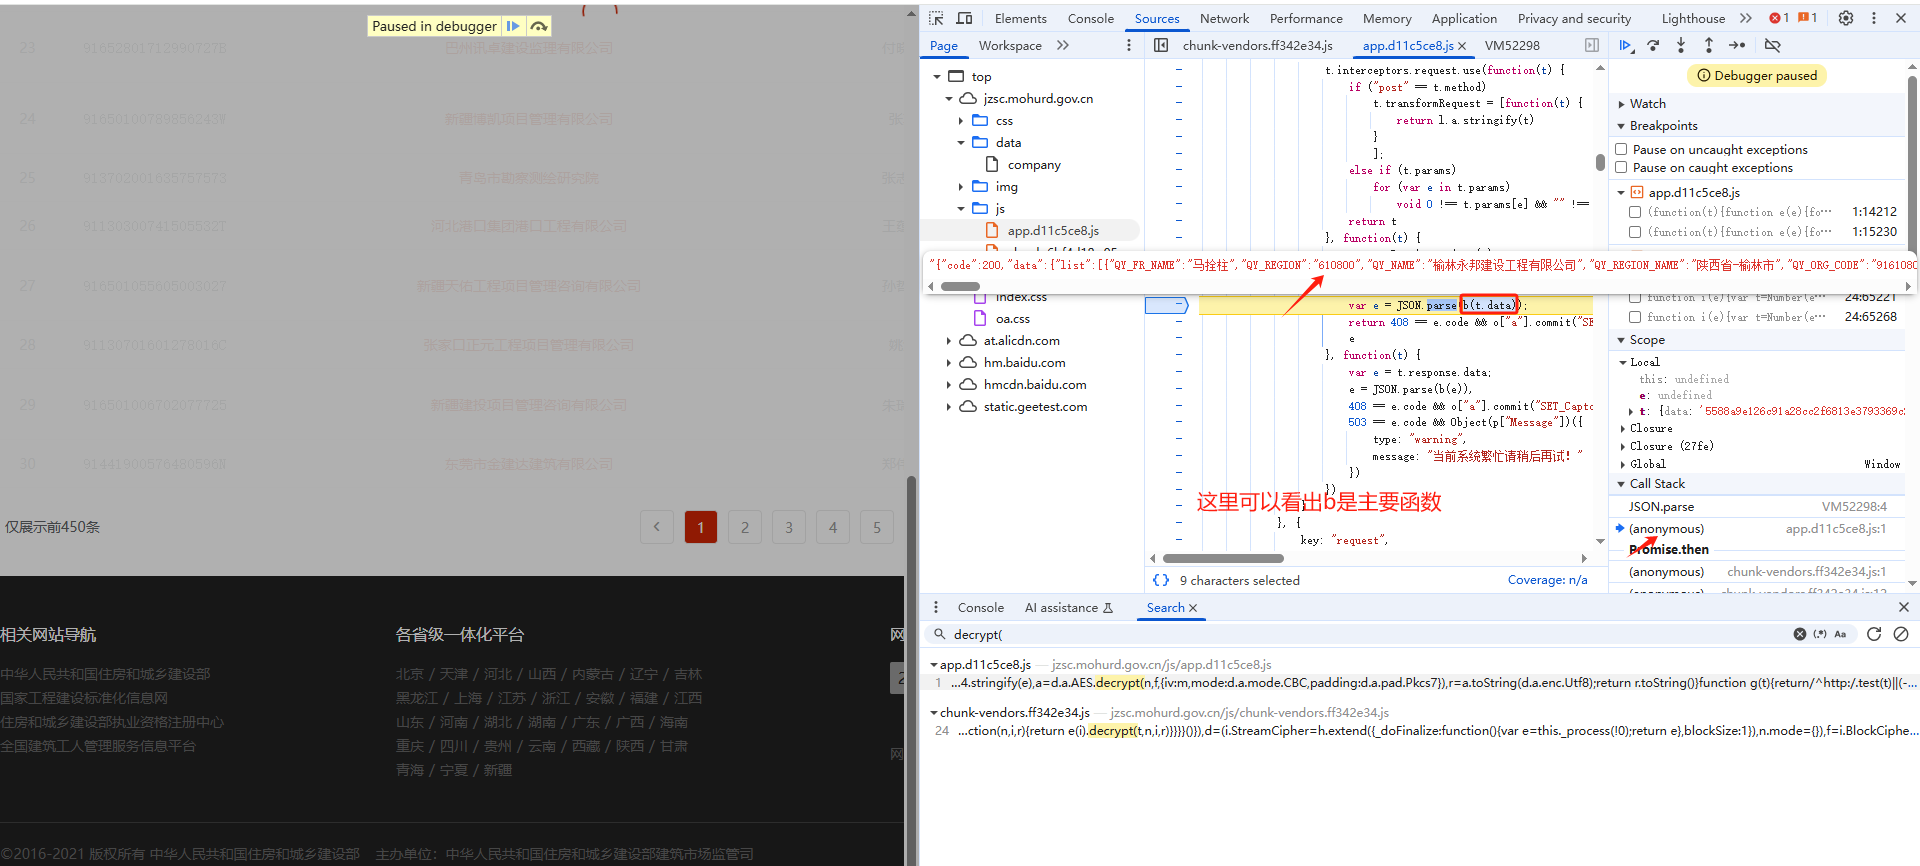Click the red error count indicator
The height and width of the screenshot is (866, 1920).
(x=1779, y=18)
